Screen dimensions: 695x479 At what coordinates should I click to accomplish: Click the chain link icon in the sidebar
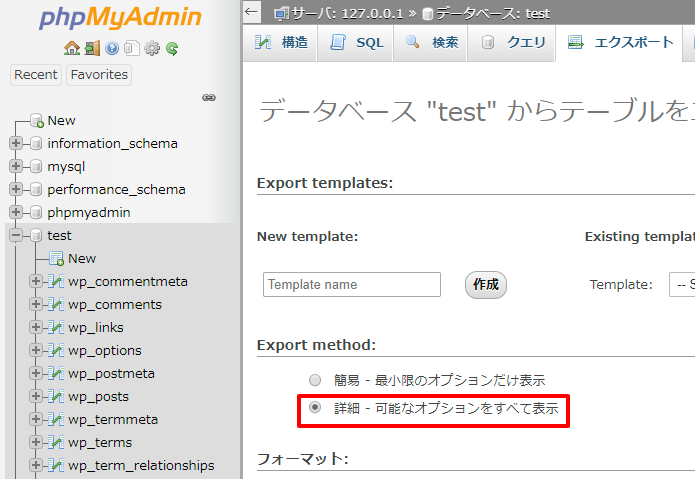pos(209,98)
